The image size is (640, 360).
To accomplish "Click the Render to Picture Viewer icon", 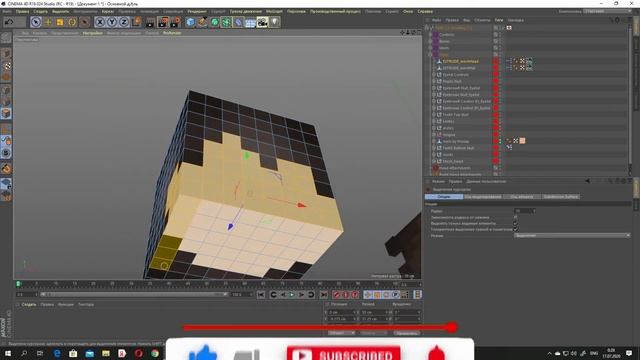I will (x=163, y=22).
